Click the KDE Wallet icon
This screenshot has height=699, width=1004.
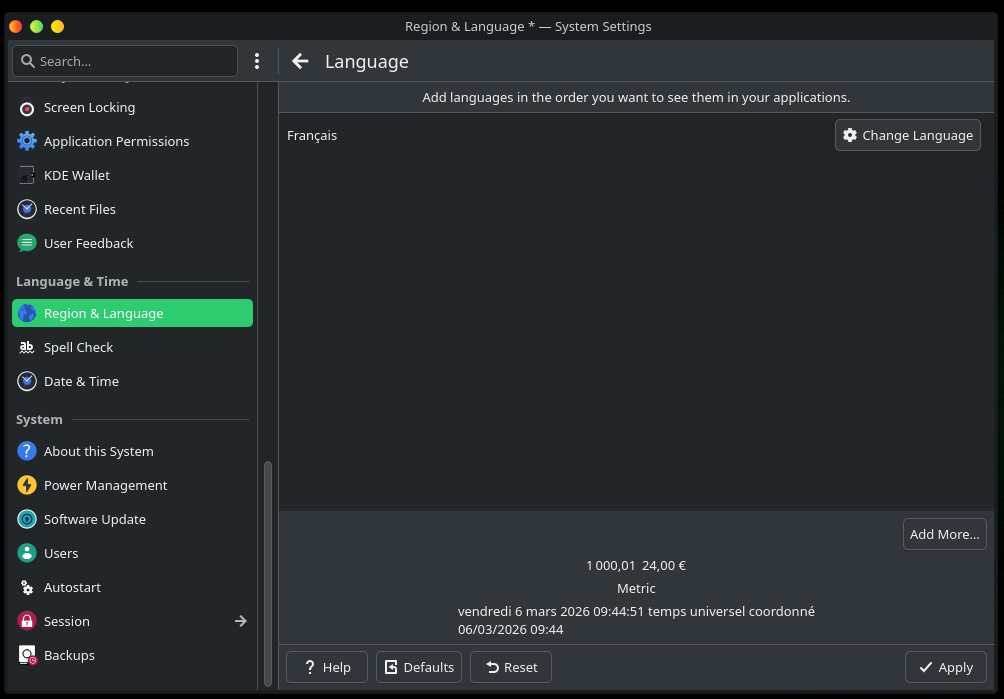[27, 176]
